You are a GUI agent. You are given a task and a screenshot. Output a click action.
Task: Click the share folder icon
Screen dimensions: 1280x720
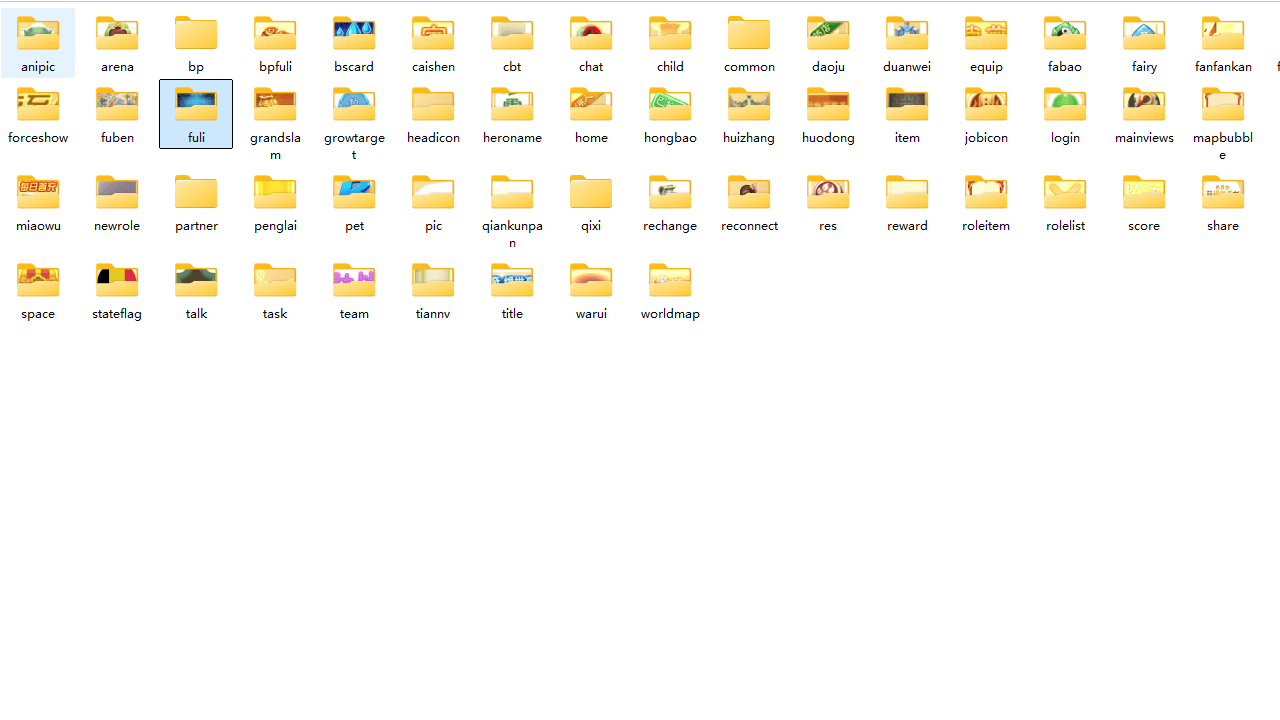click(x=1223, y=192)
